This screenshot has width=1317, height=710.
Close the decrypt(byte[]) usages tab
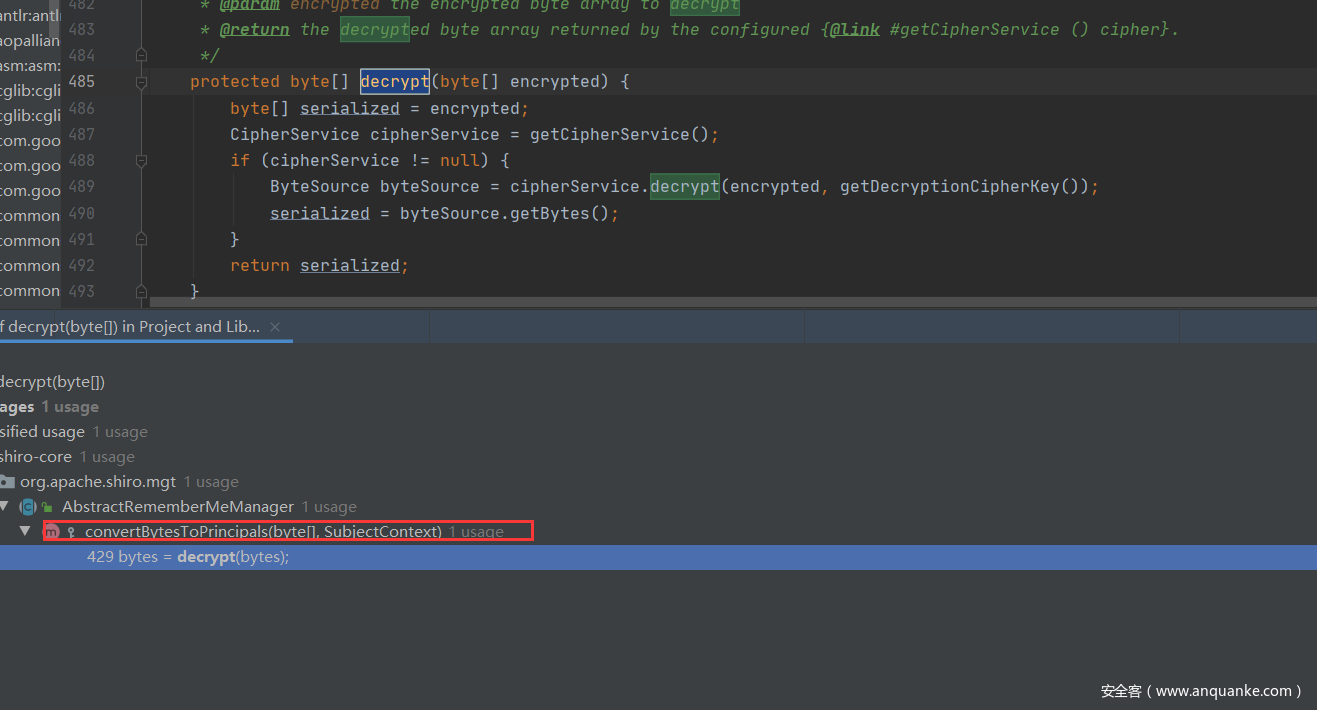coord(275,327)
